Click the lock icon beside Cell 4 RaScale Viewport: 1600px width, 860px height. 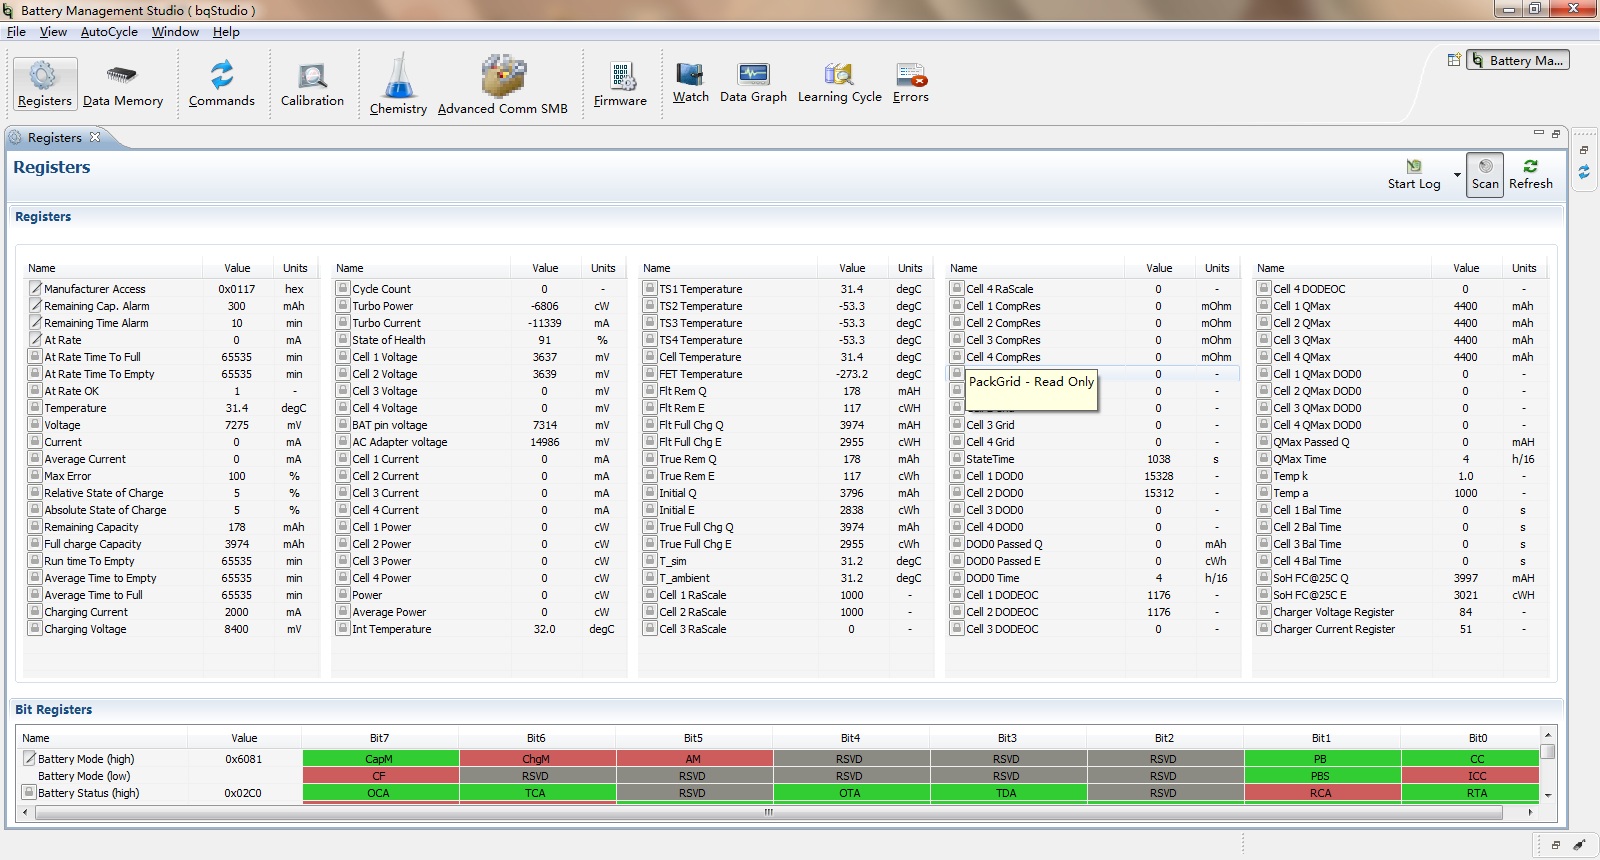point(957,288)
